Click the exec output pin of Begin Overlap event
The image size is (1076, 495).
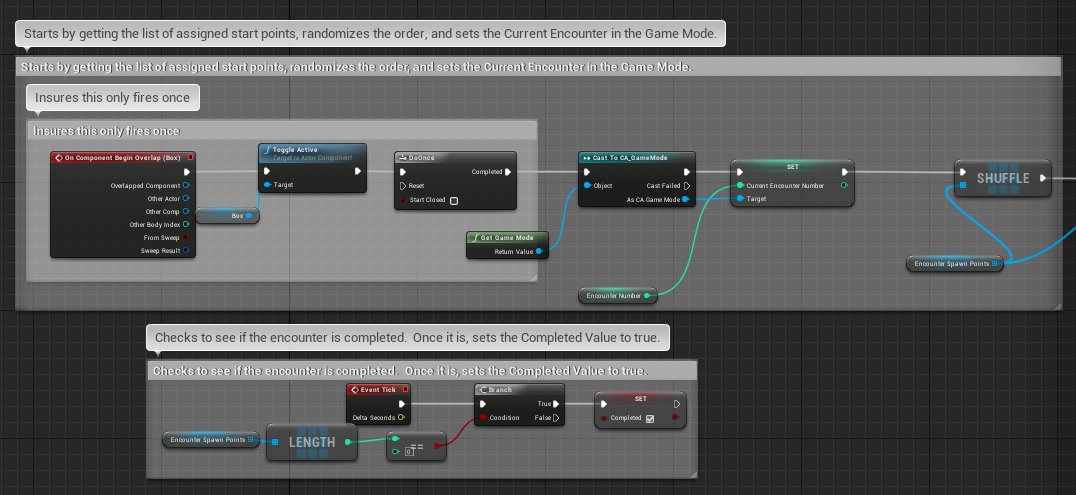click(x=187, y=172)
